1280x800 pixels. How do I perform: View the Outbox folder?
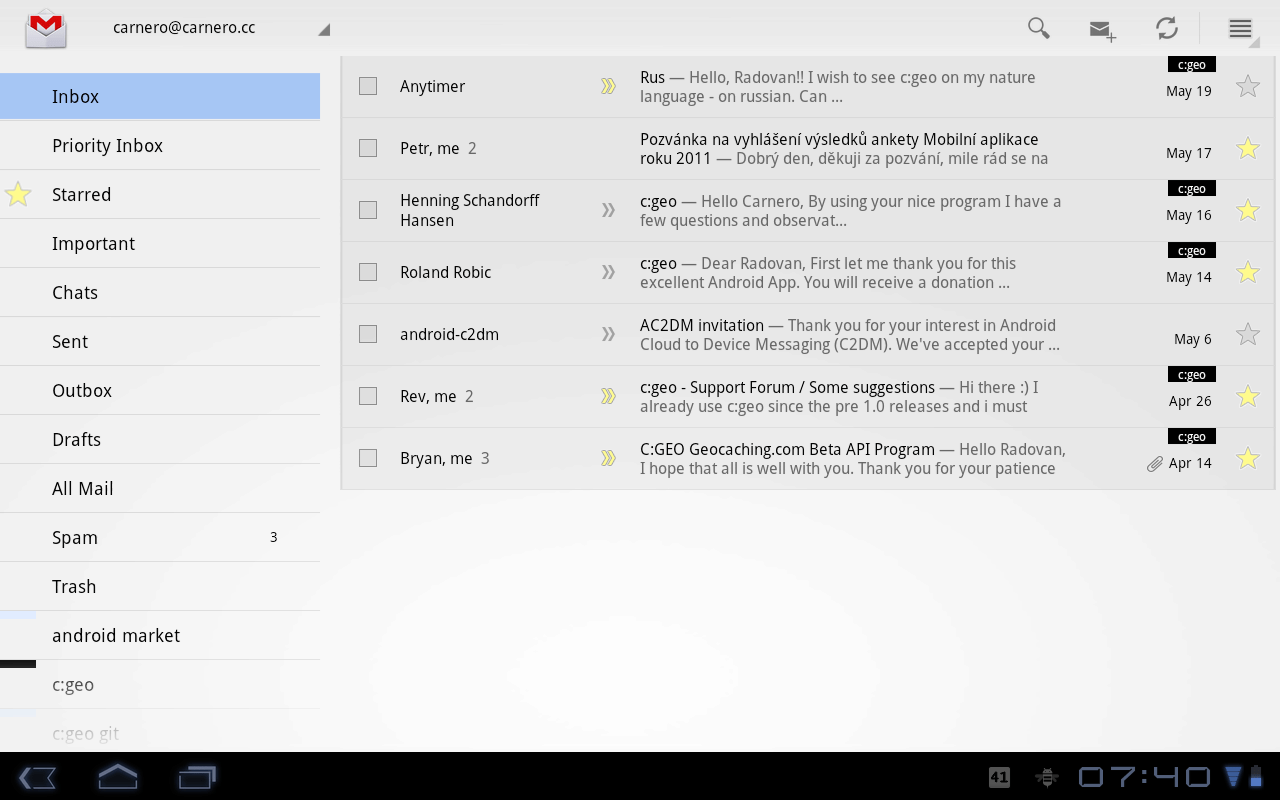coord(160,391)
